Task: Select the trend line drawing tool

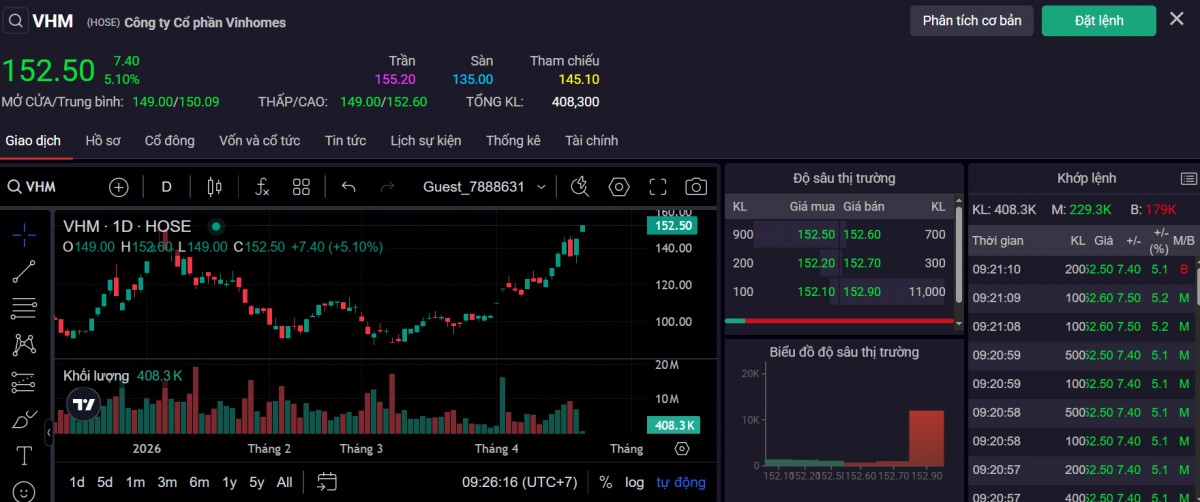Action: coord(24,270)
